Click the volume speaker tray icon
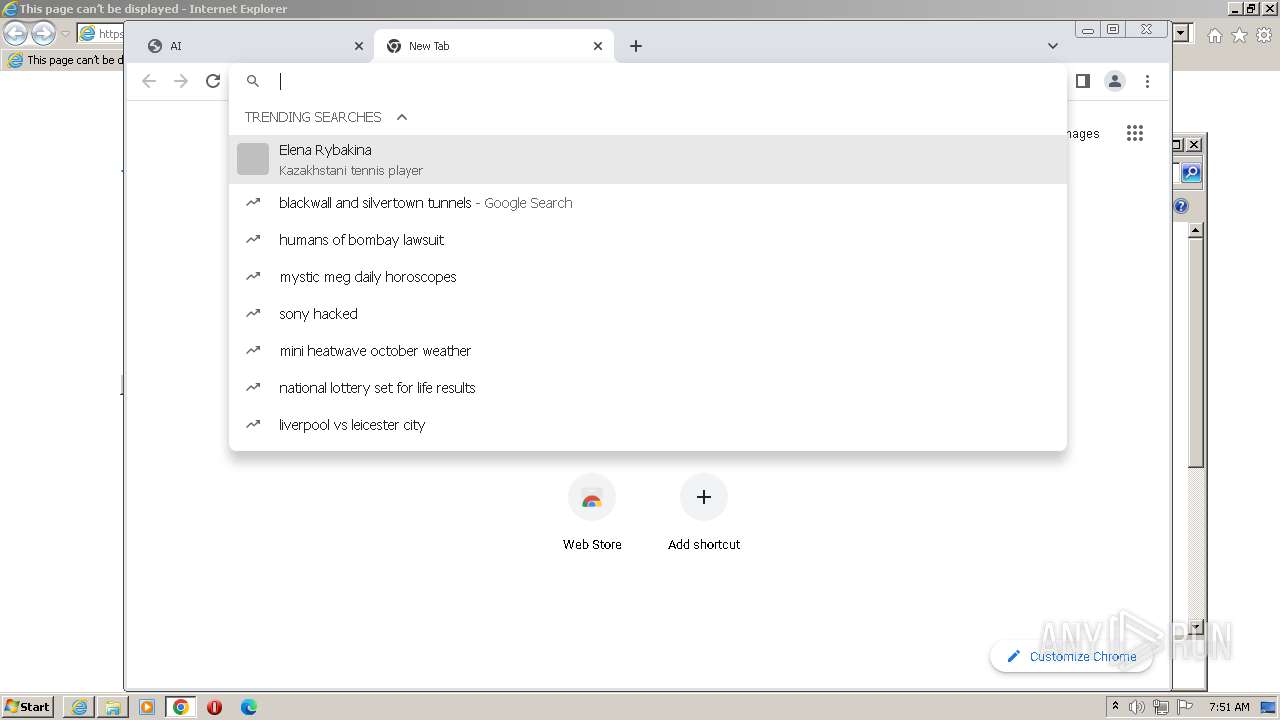 click(x=1137, y=707)
